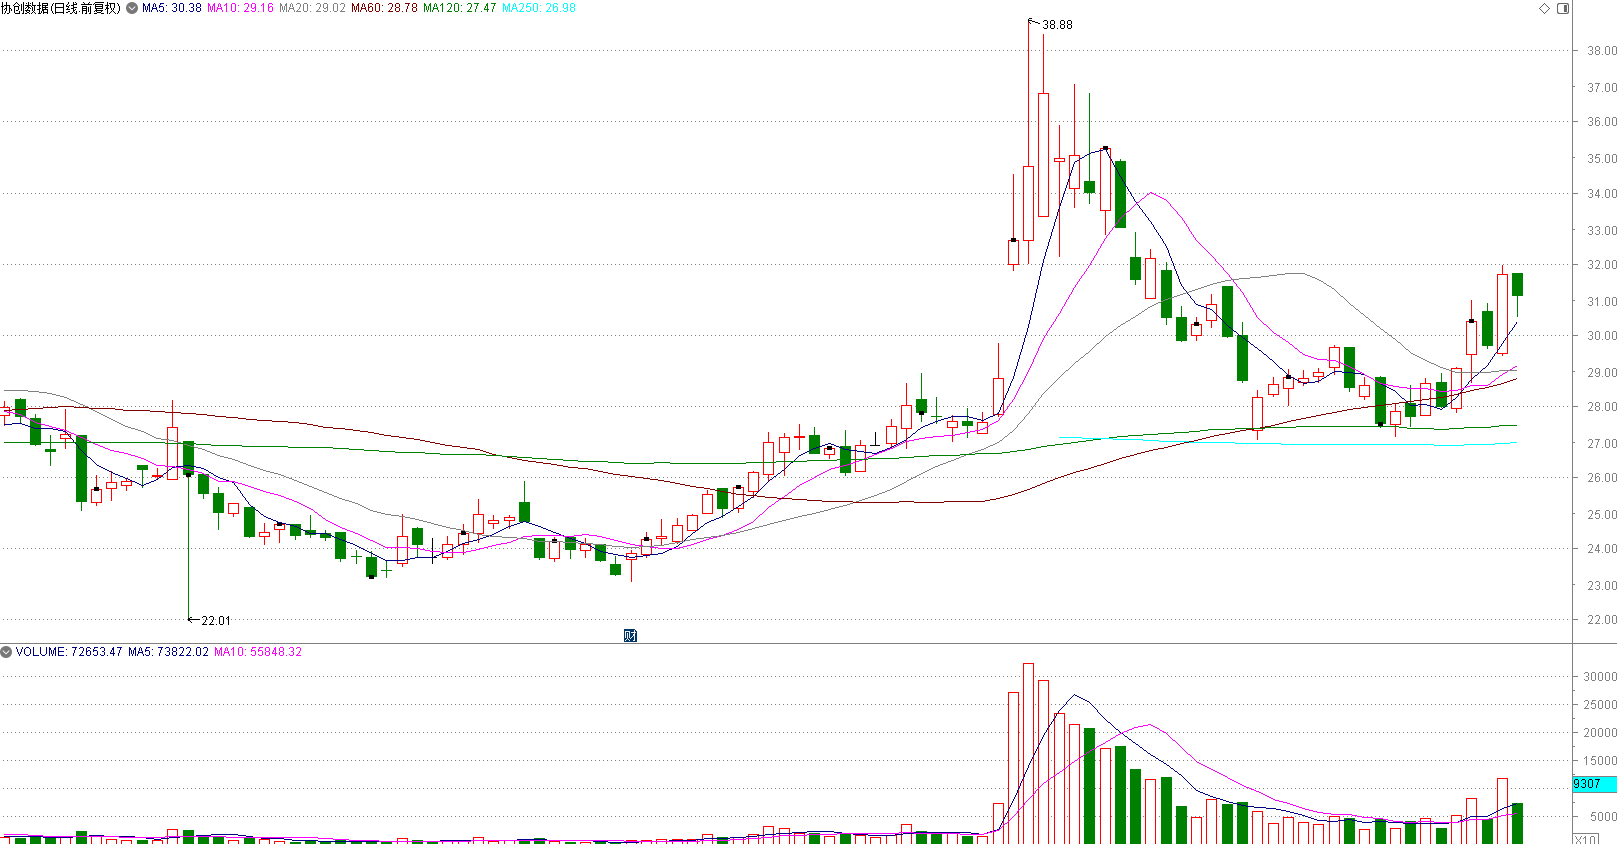
Task: Select the cyan MA250: 26.98 label
Action: click(x=538, y=8)
